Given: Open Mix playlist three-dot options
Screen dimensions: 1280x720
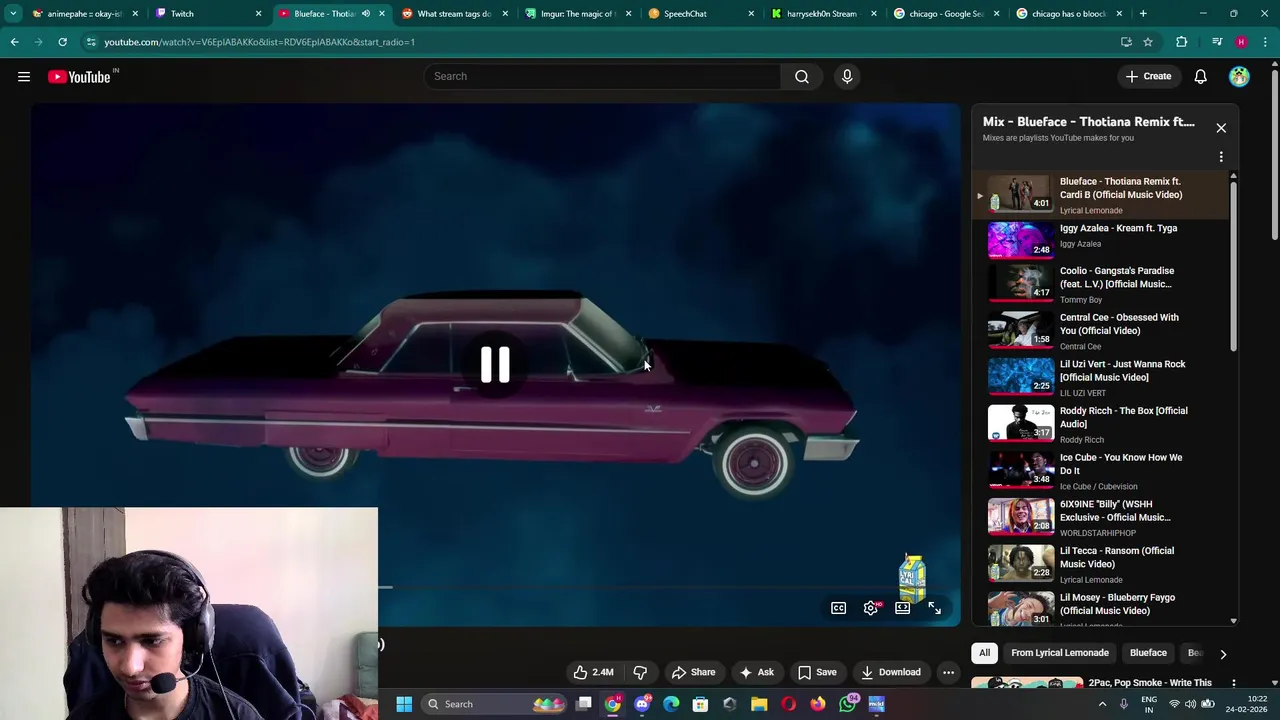Looking at the screenshot, I should pyautogui.click(x=1221, y=157).
